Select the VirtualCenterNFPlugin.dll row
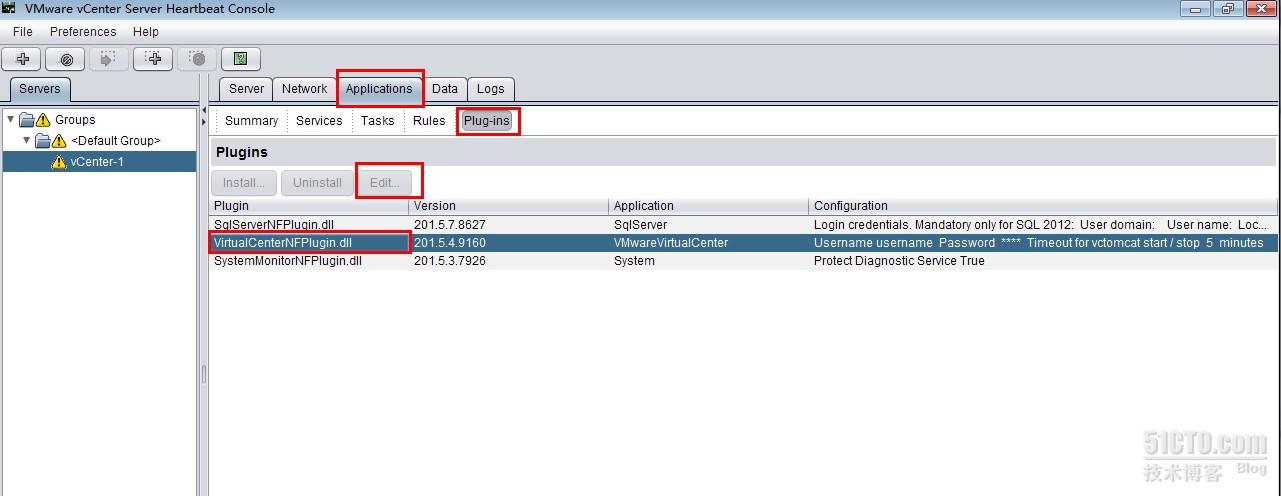 (744, 243)
